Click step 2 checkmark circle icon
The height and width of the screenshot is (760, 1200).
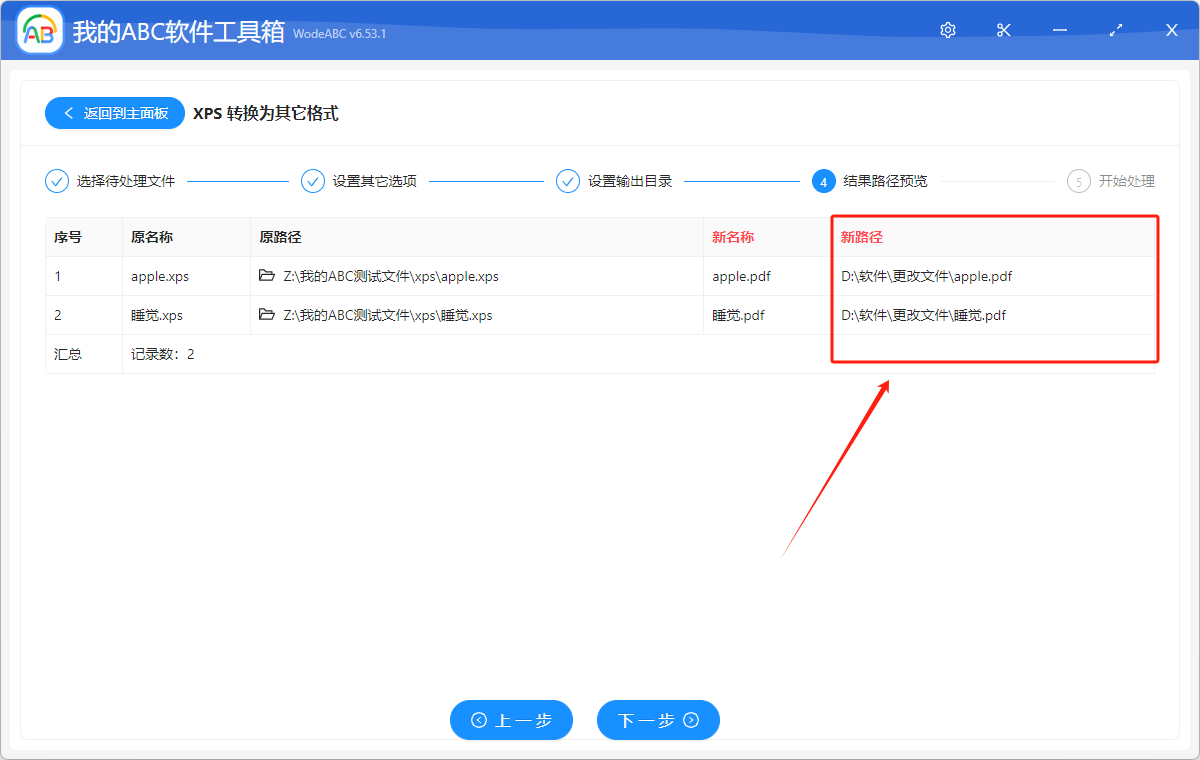pos(313,181)
